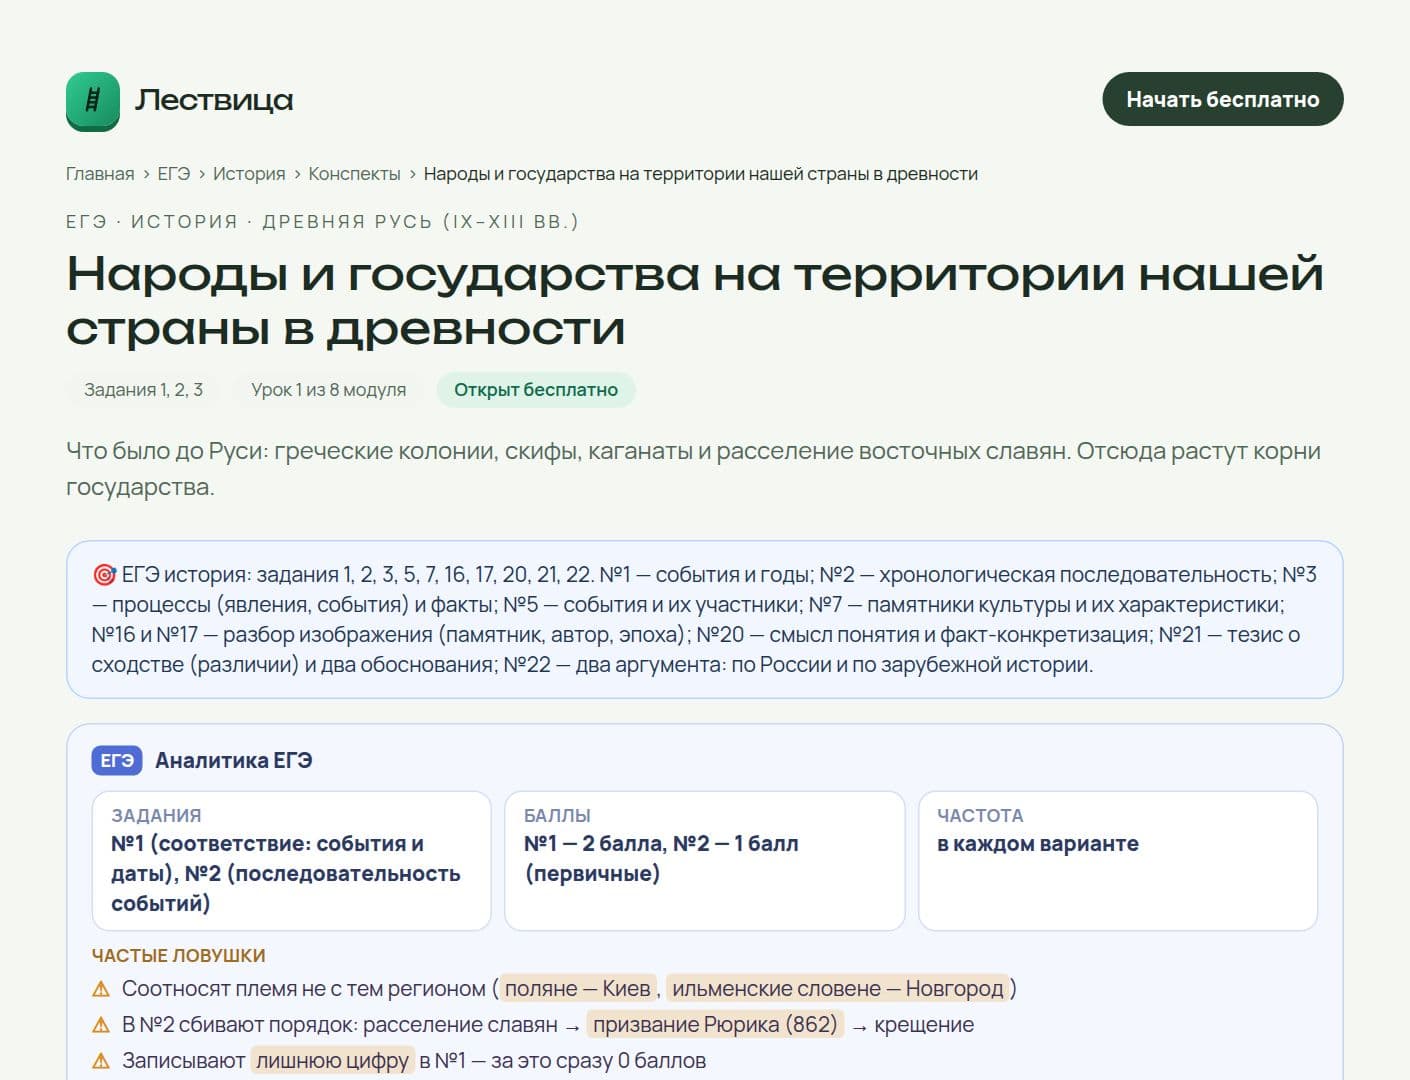Click the БАЛЛЫ analytics card
Viewport: 1410px width, 1080px height.
pos(705,861)
